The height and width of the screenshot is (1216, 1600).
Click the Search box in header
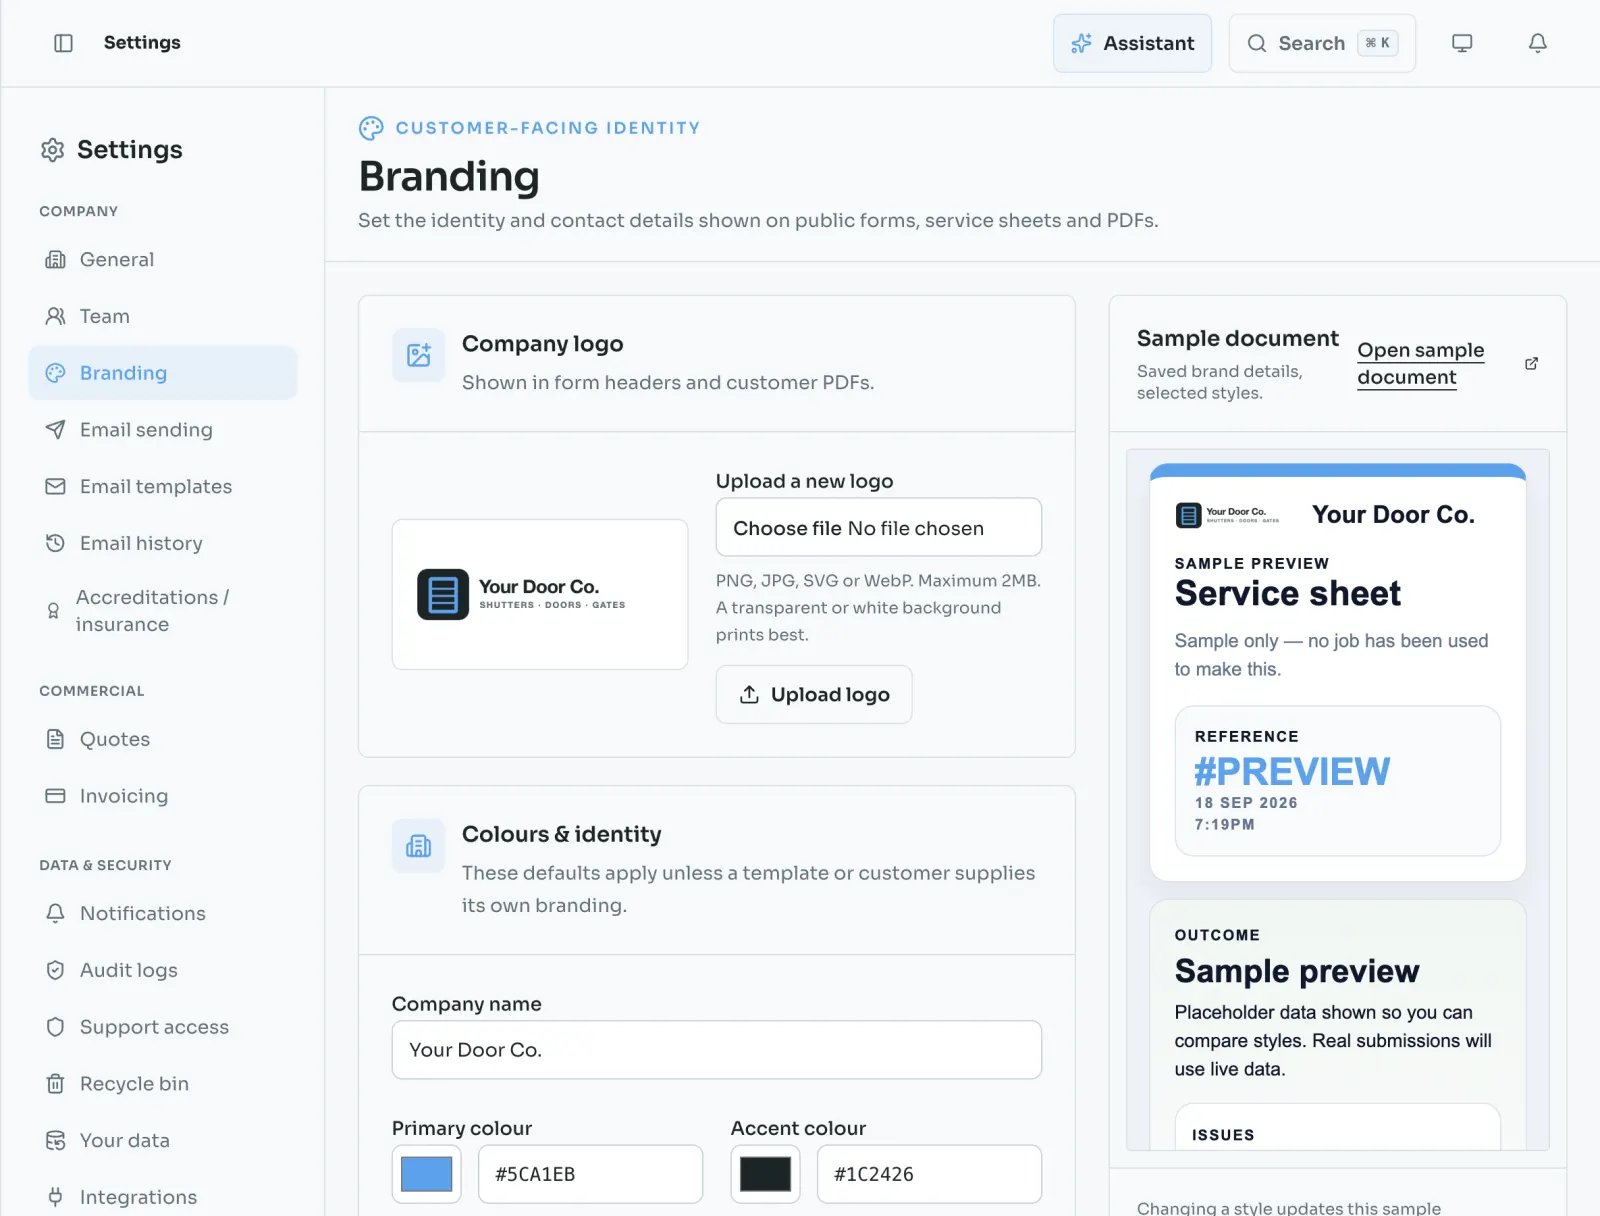click(1322, 43)
